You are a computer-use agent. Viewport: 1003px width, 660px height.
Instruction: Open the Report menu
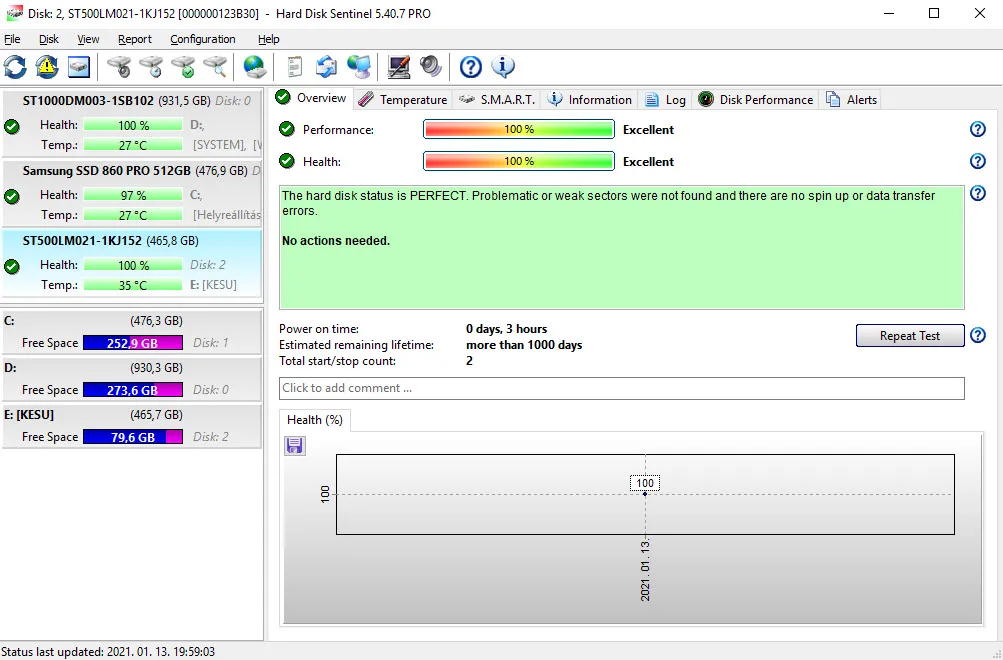pyautogui.click(x=135, y=39)
